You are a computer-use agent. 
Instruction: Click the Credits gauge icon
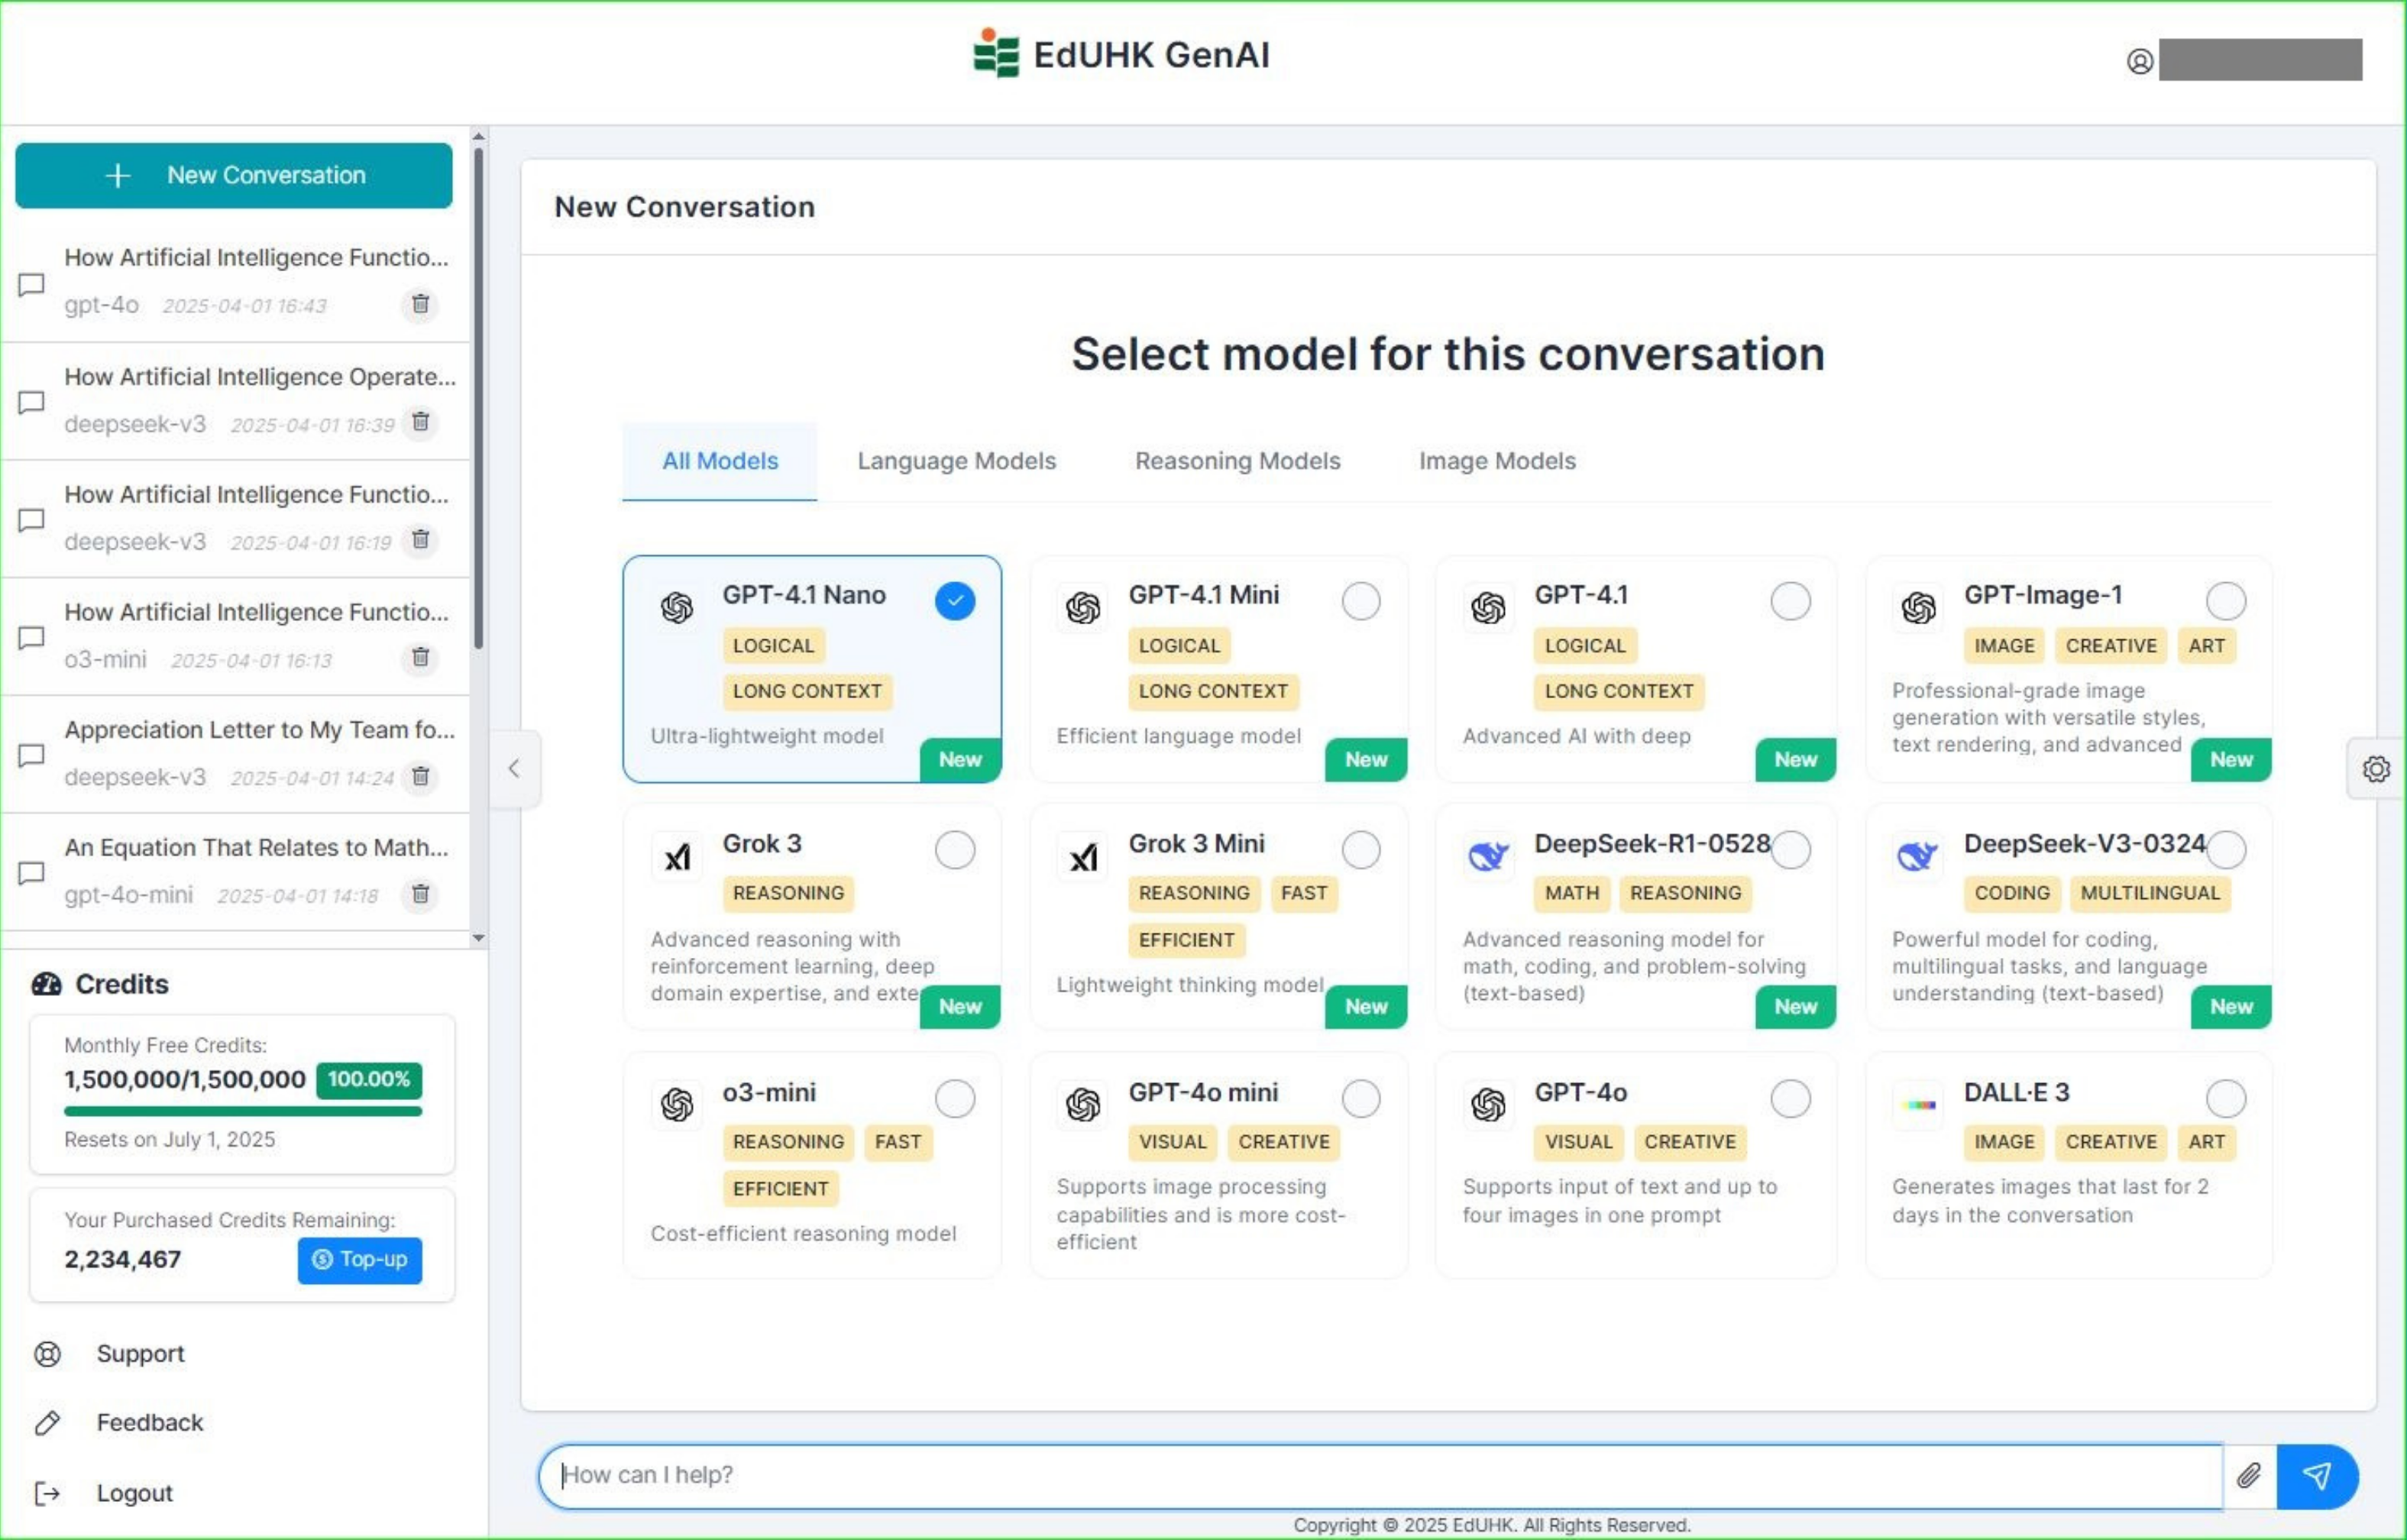46,984
